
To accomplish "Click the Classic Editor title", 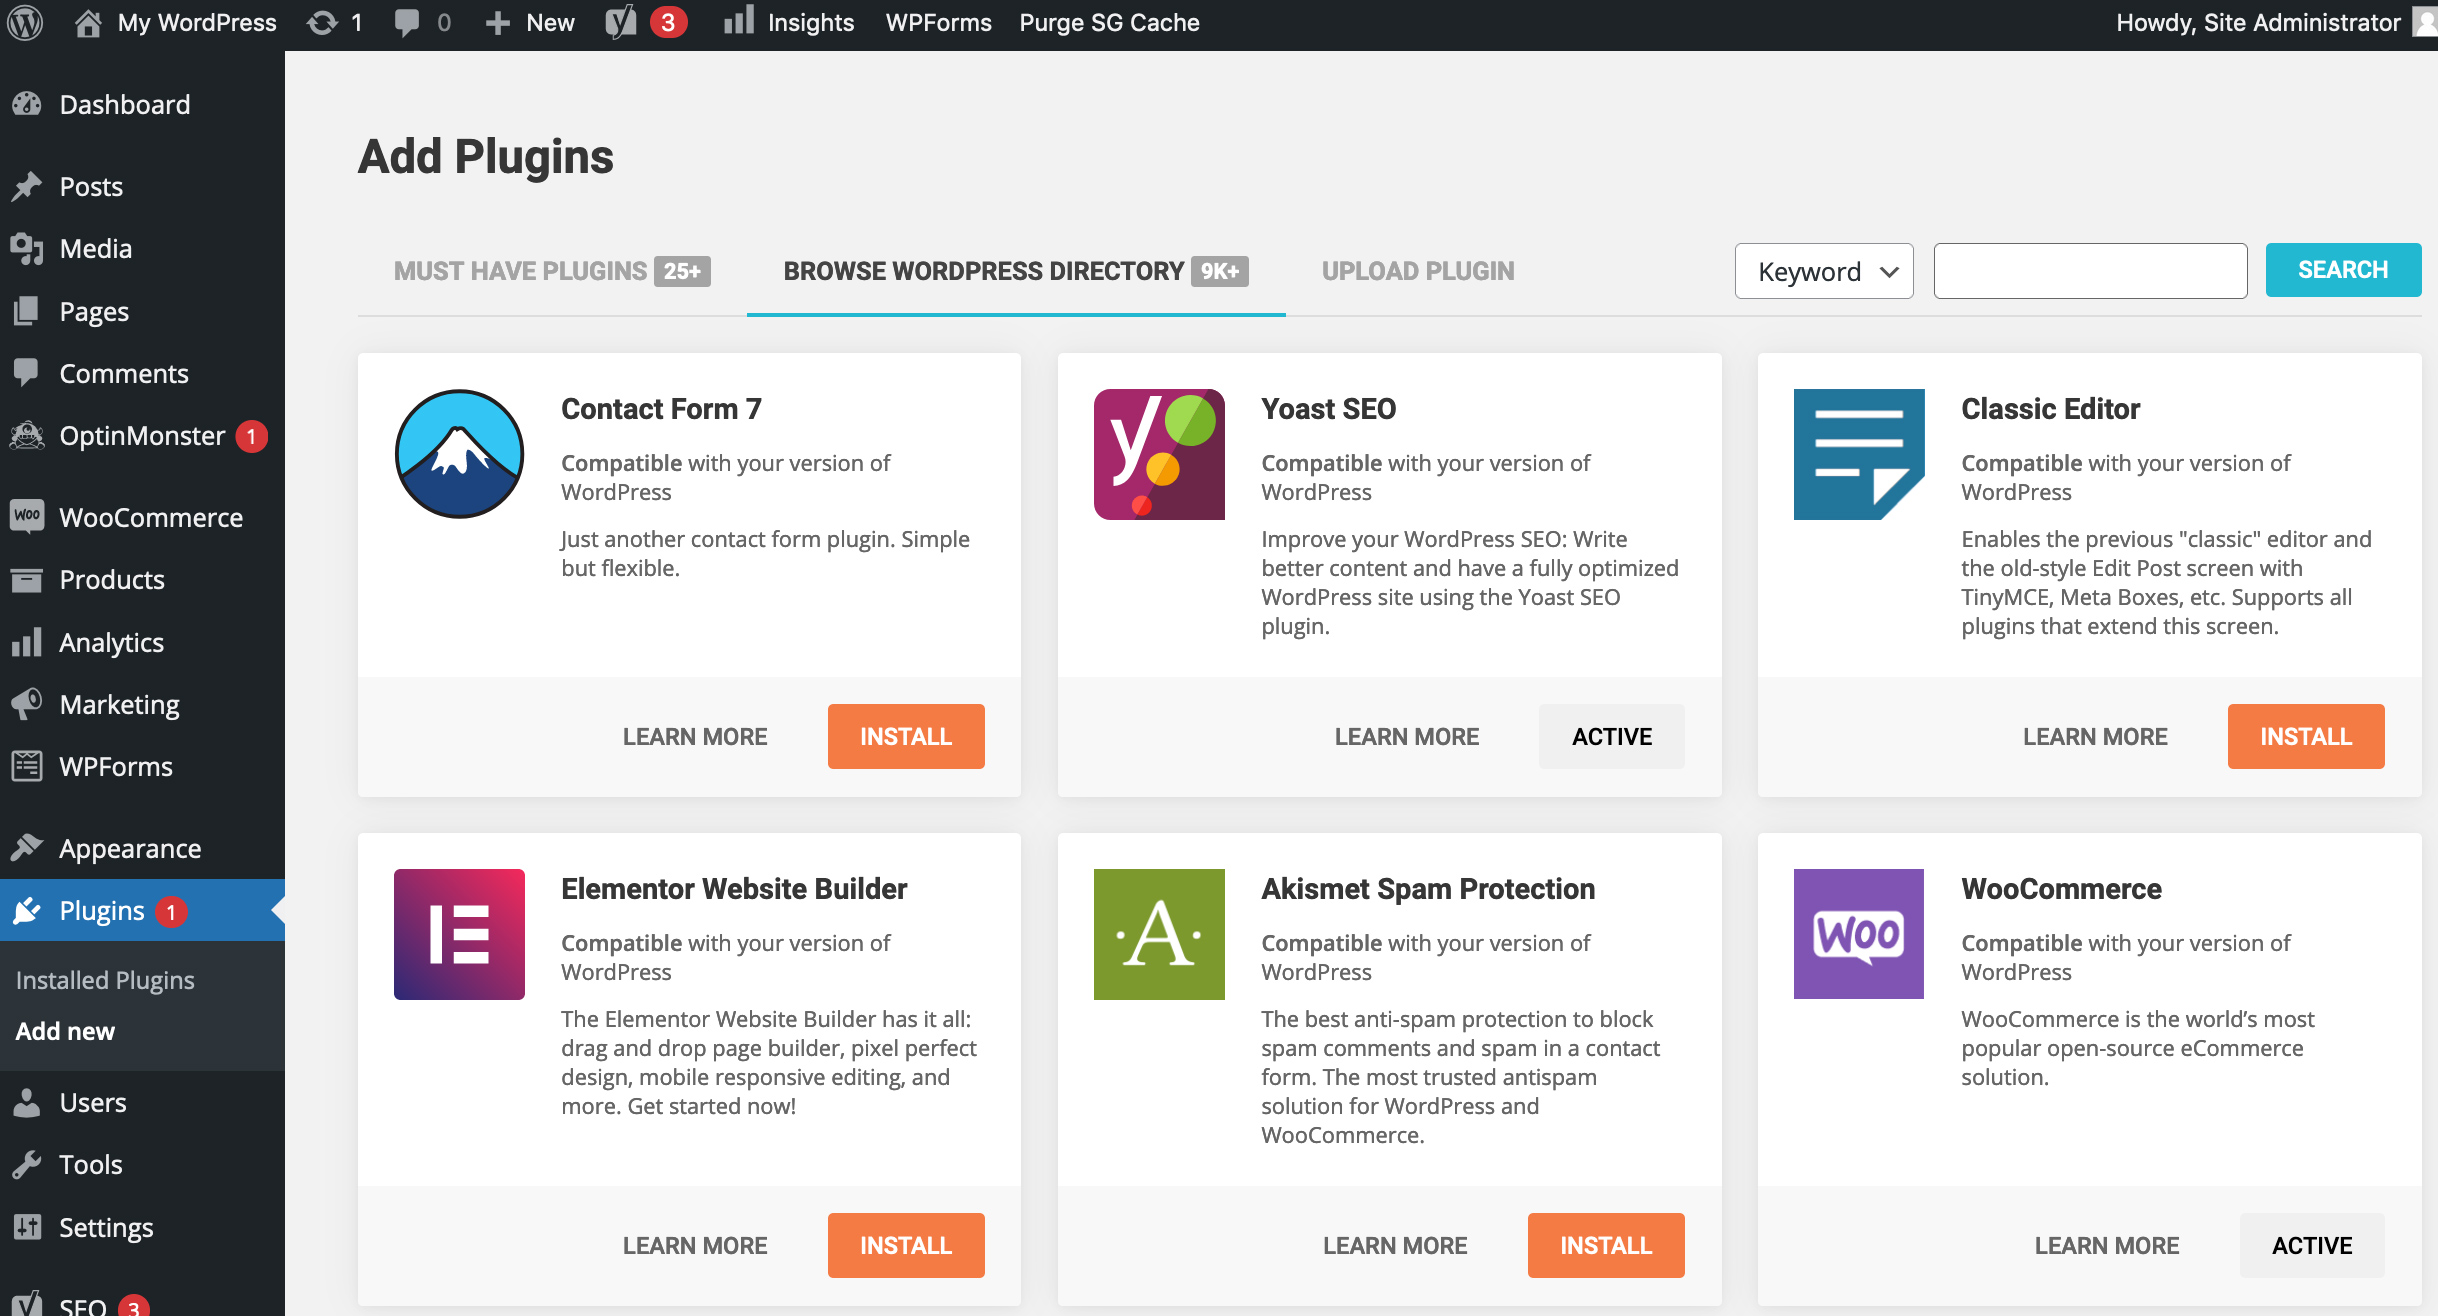I will click(x=2050, y=408).
